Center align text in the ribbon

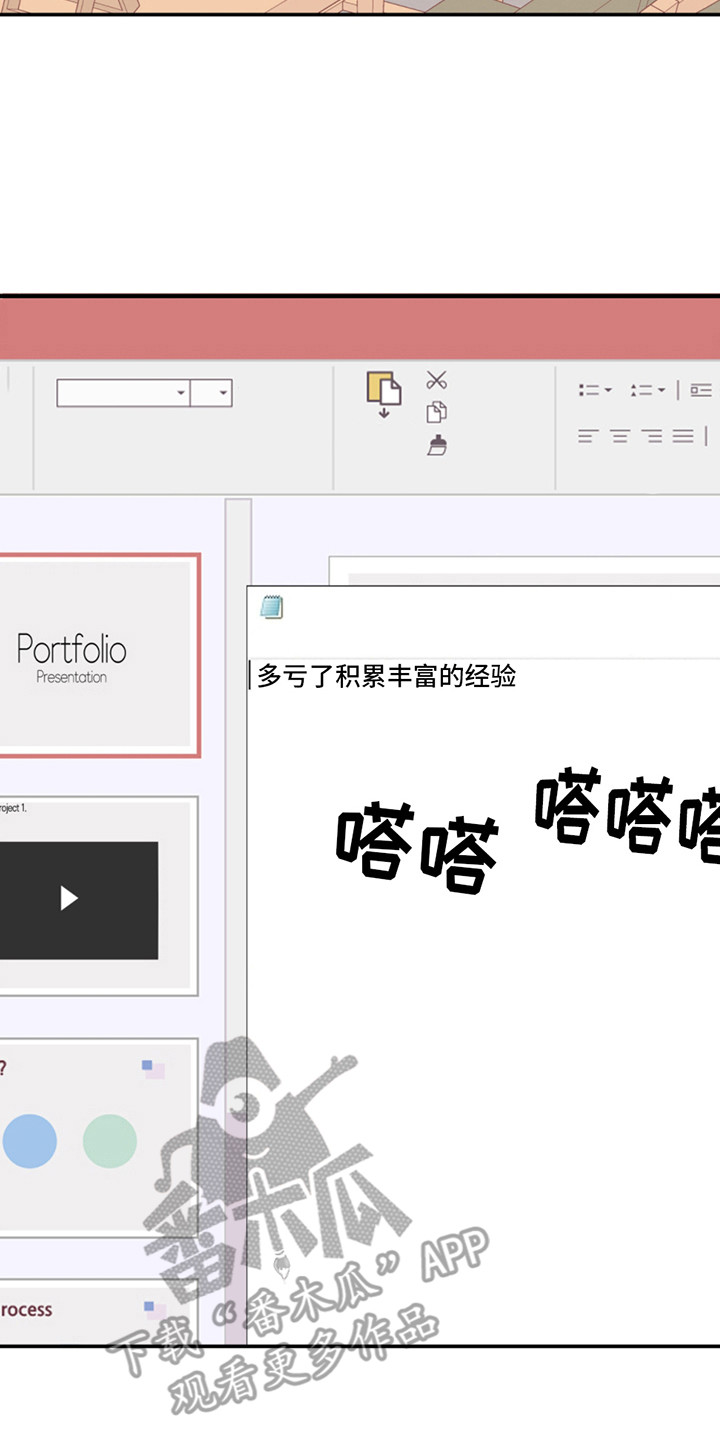620,436
